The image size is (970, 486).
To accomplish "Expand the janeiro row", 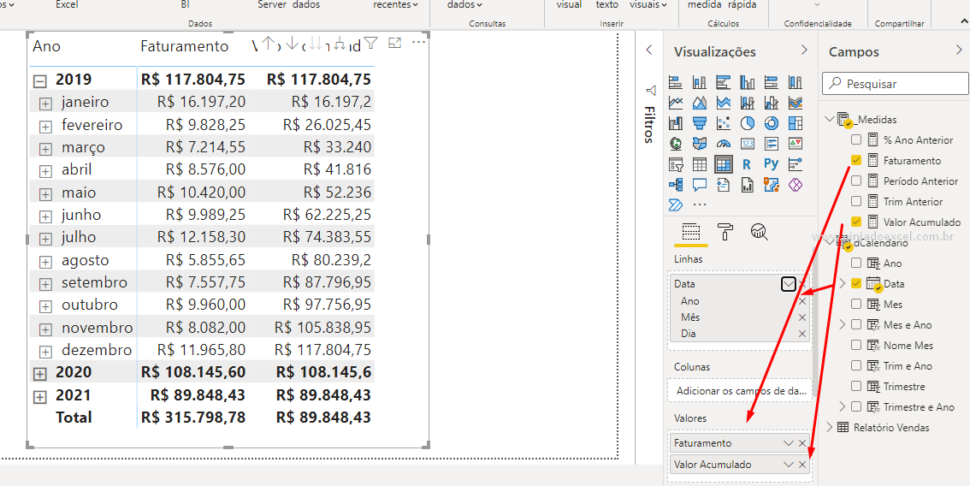I will click(x=45, y=104).
